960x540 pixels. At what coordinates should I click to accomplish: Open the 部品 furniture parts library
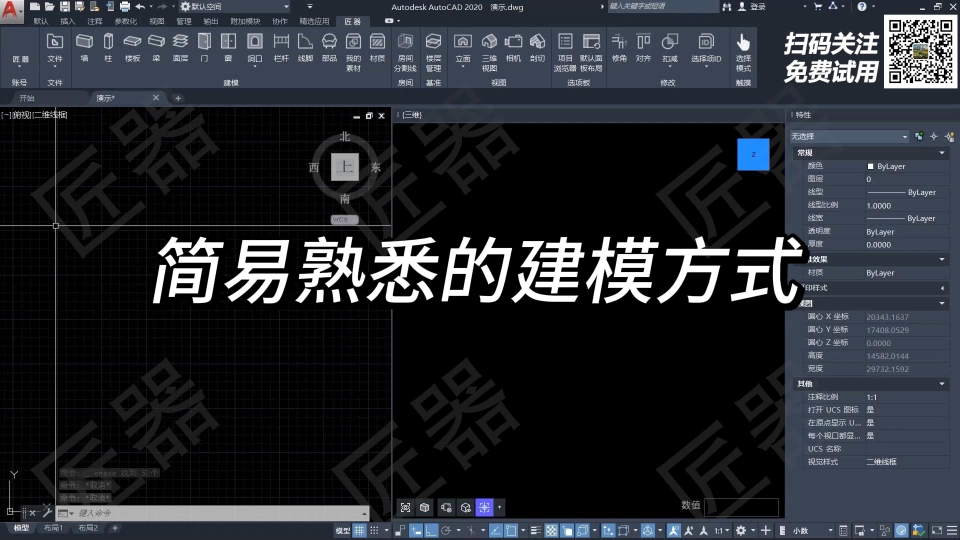click(x=329, y=48)
